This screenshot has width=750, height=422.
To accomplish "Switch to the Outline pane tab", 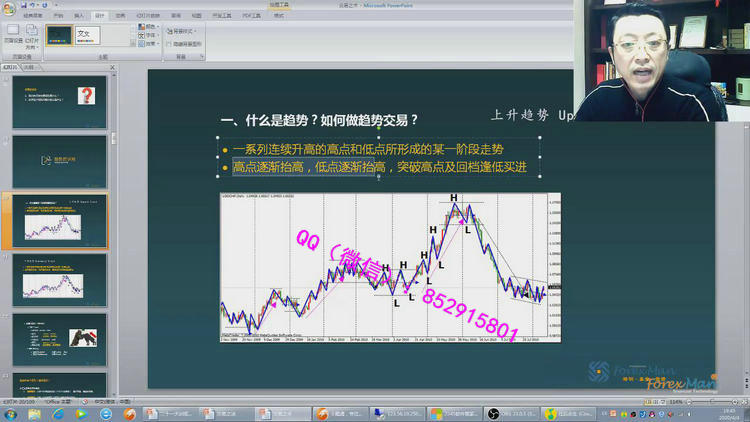I will coord(29,67).
